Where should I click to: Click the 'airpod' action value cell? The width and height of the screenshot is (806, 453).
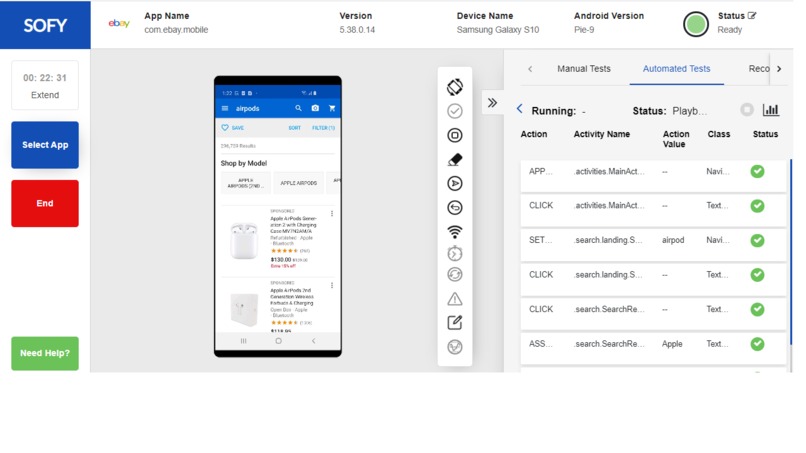point(673,240)
